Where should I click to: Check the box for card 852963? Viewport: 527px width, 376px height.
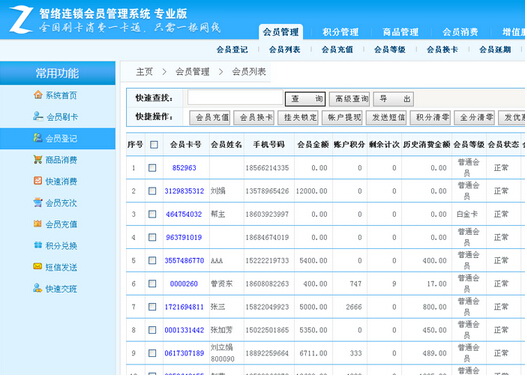click(x=152, y=168)
